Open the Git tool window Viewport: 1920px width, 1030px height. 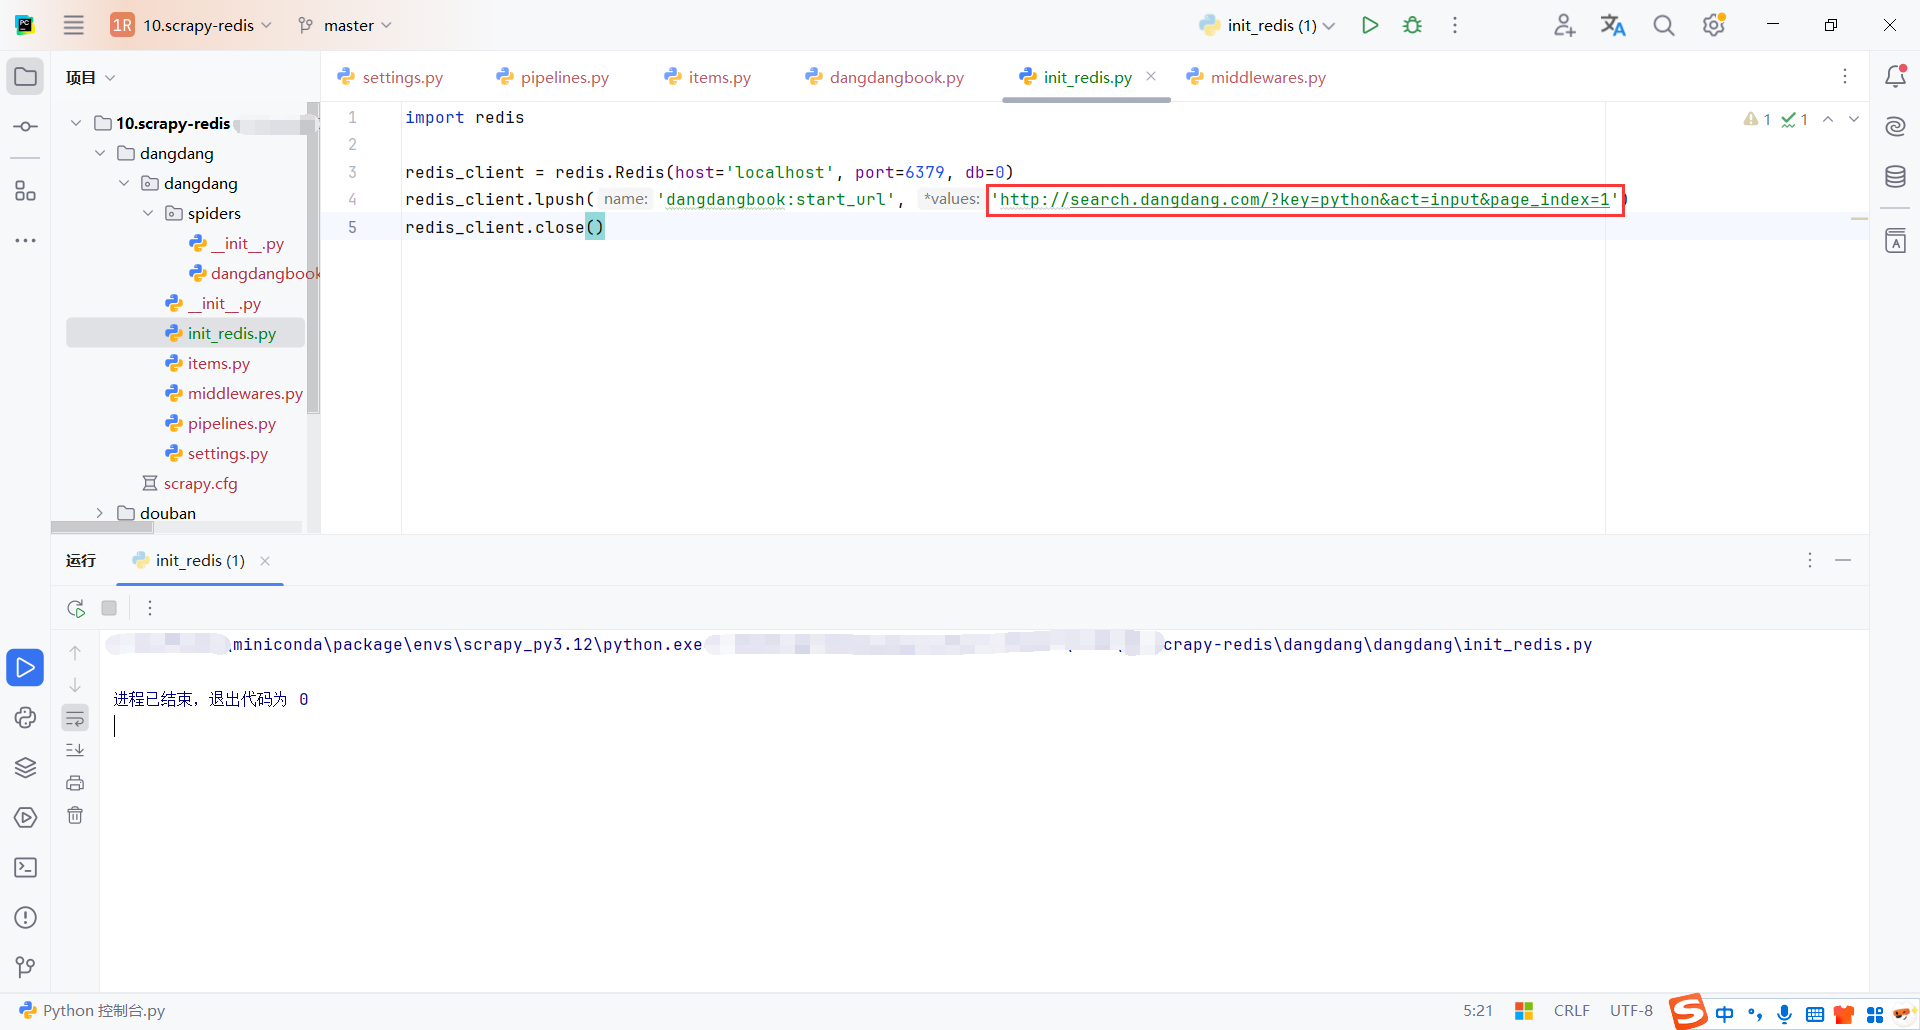point(25,967)
